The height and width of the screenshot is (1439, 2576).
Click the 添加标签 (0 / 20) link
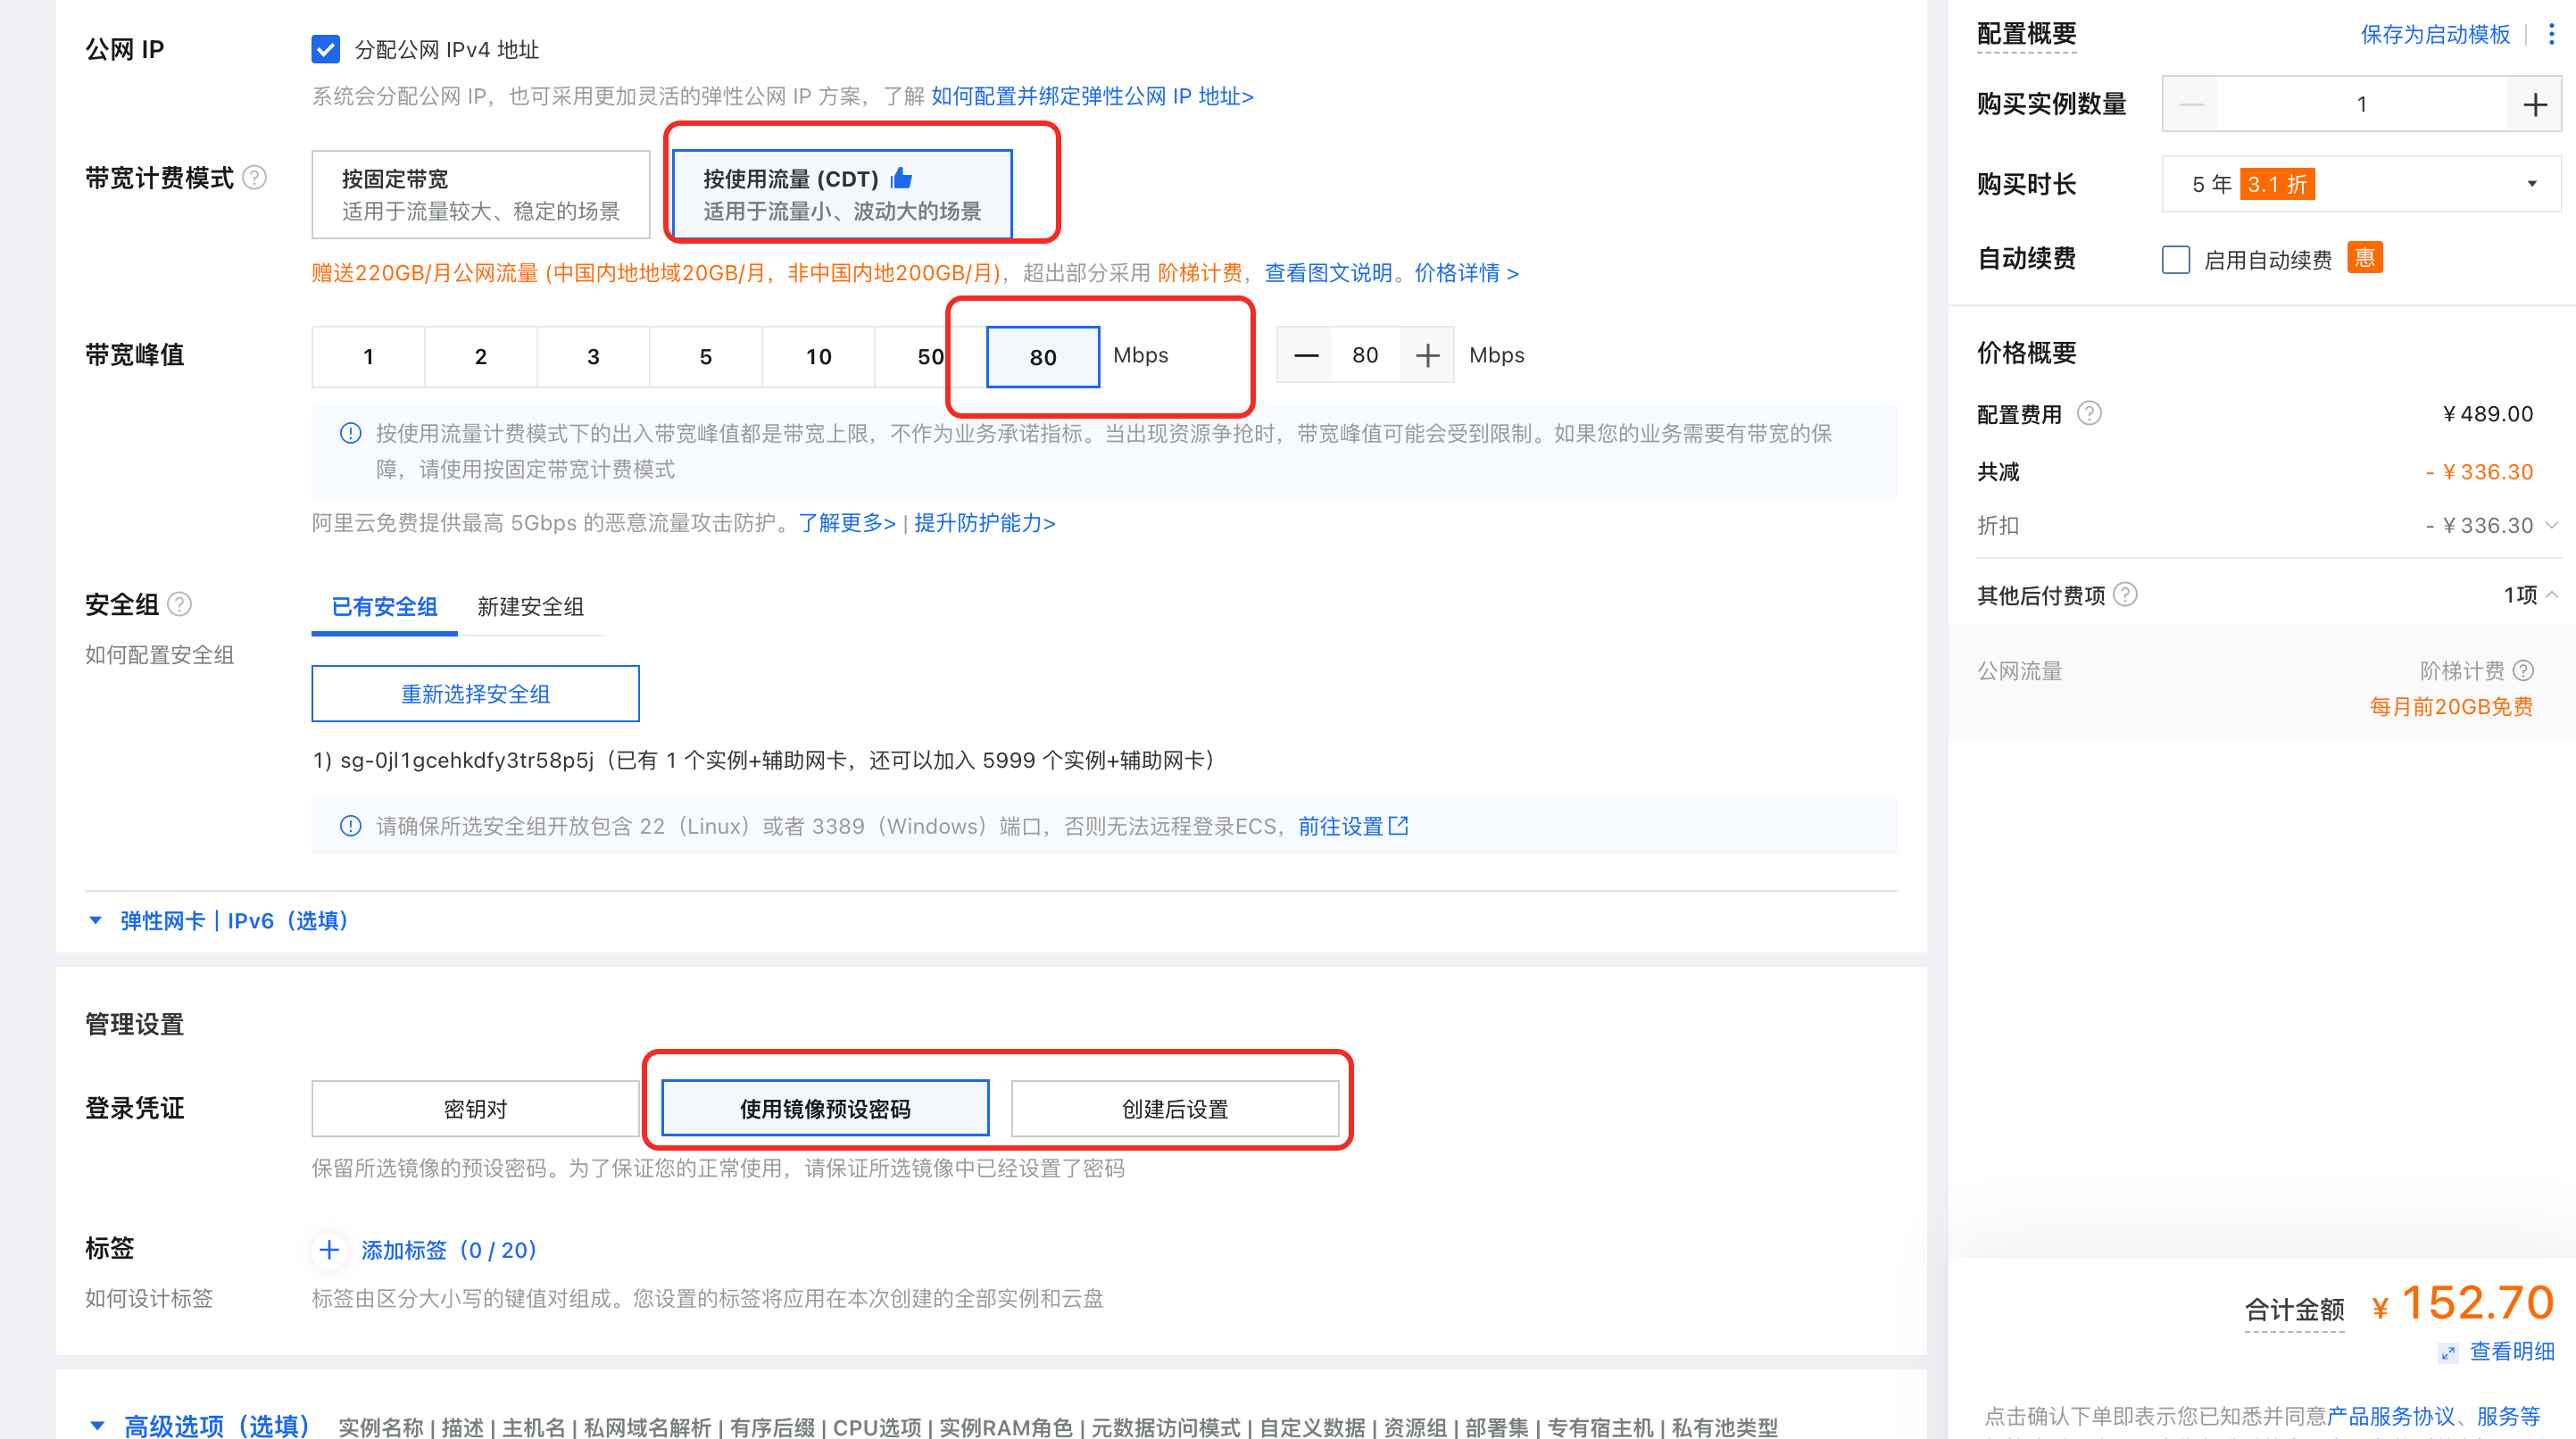tap(449, 1250)
